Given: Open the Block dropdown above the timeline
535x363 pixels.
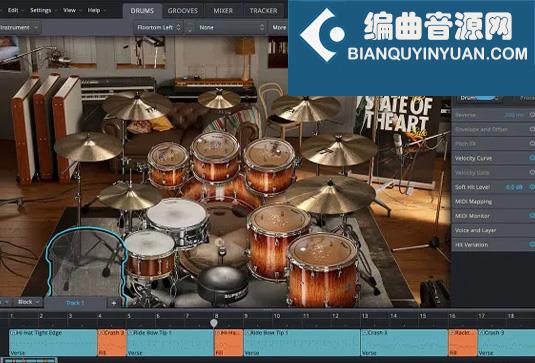Looking at the screenshot, I should coord(28,302).
